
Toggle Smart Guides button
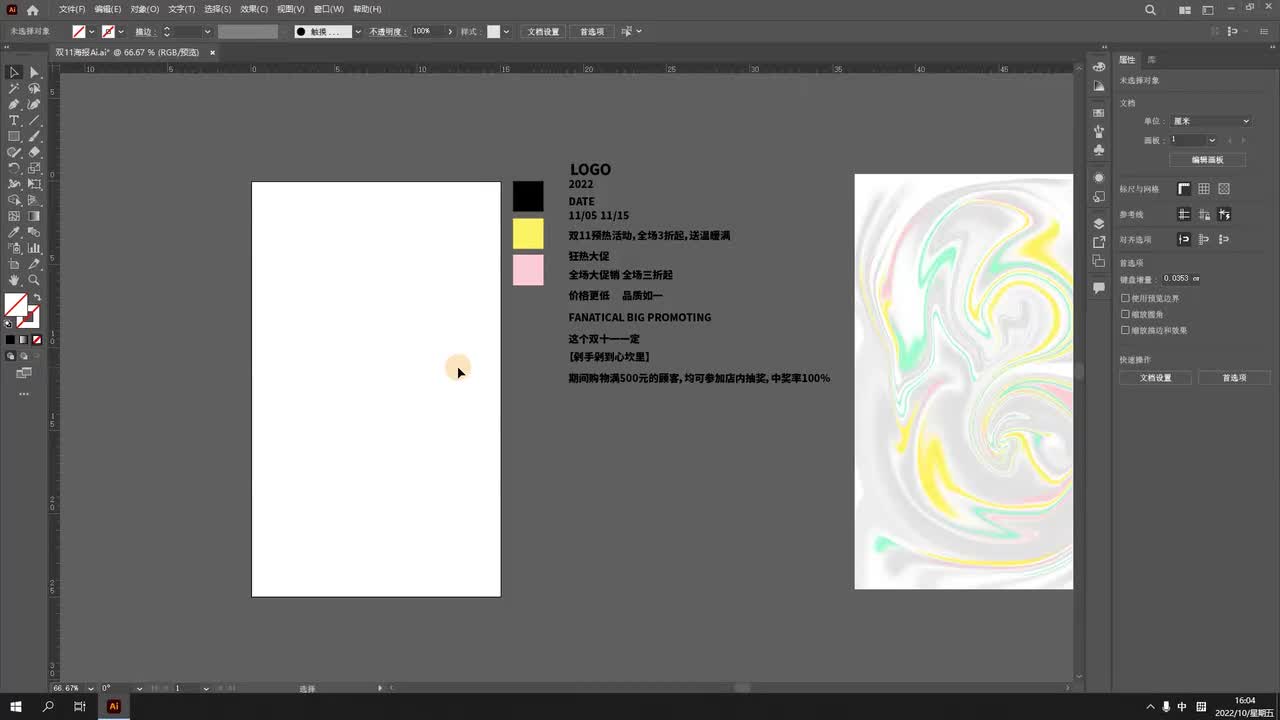(x=1224, y=214)
